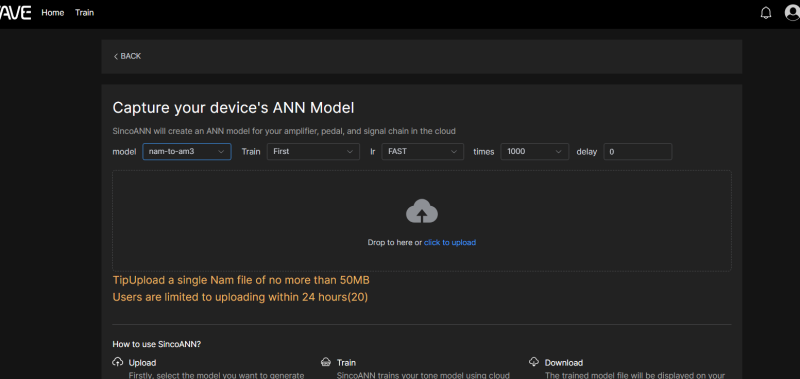
Task: Open the notifications bell icon
Action: click(766, 13)
